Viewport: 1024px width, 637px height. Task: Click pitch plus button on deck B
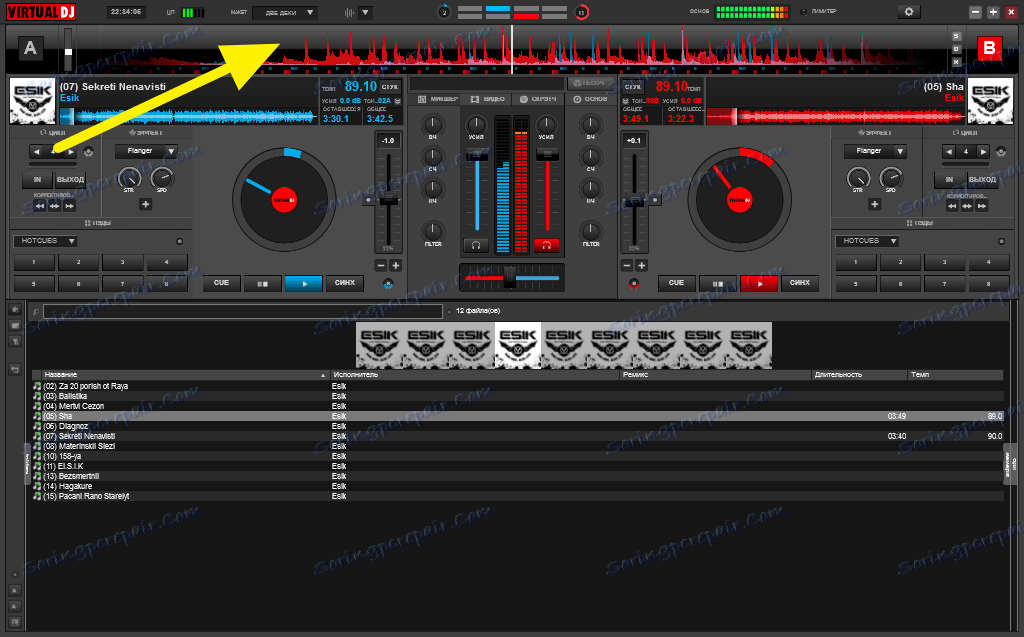coord(641,265)
